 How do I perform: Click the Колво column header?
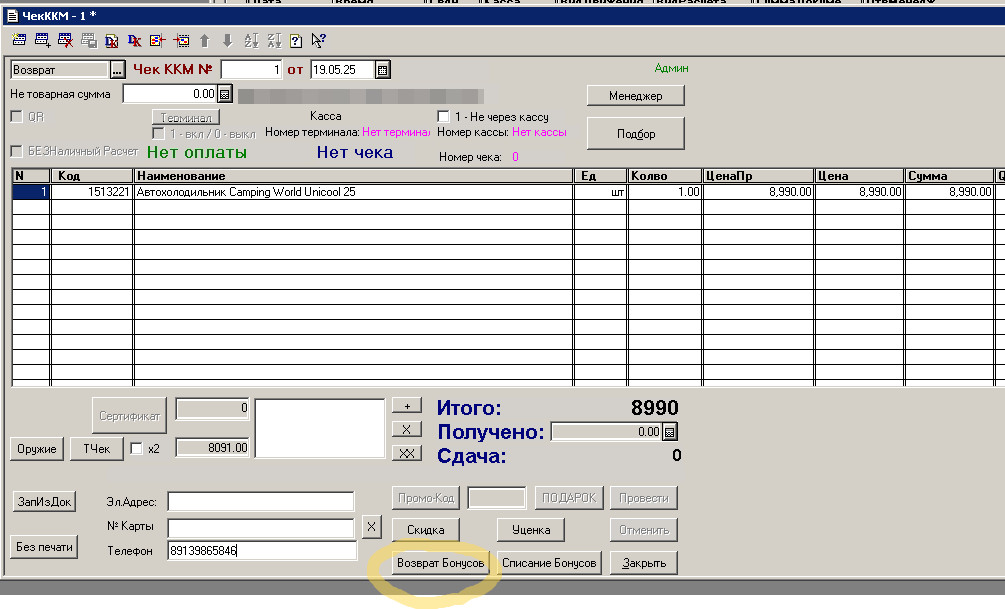point(665,176)
